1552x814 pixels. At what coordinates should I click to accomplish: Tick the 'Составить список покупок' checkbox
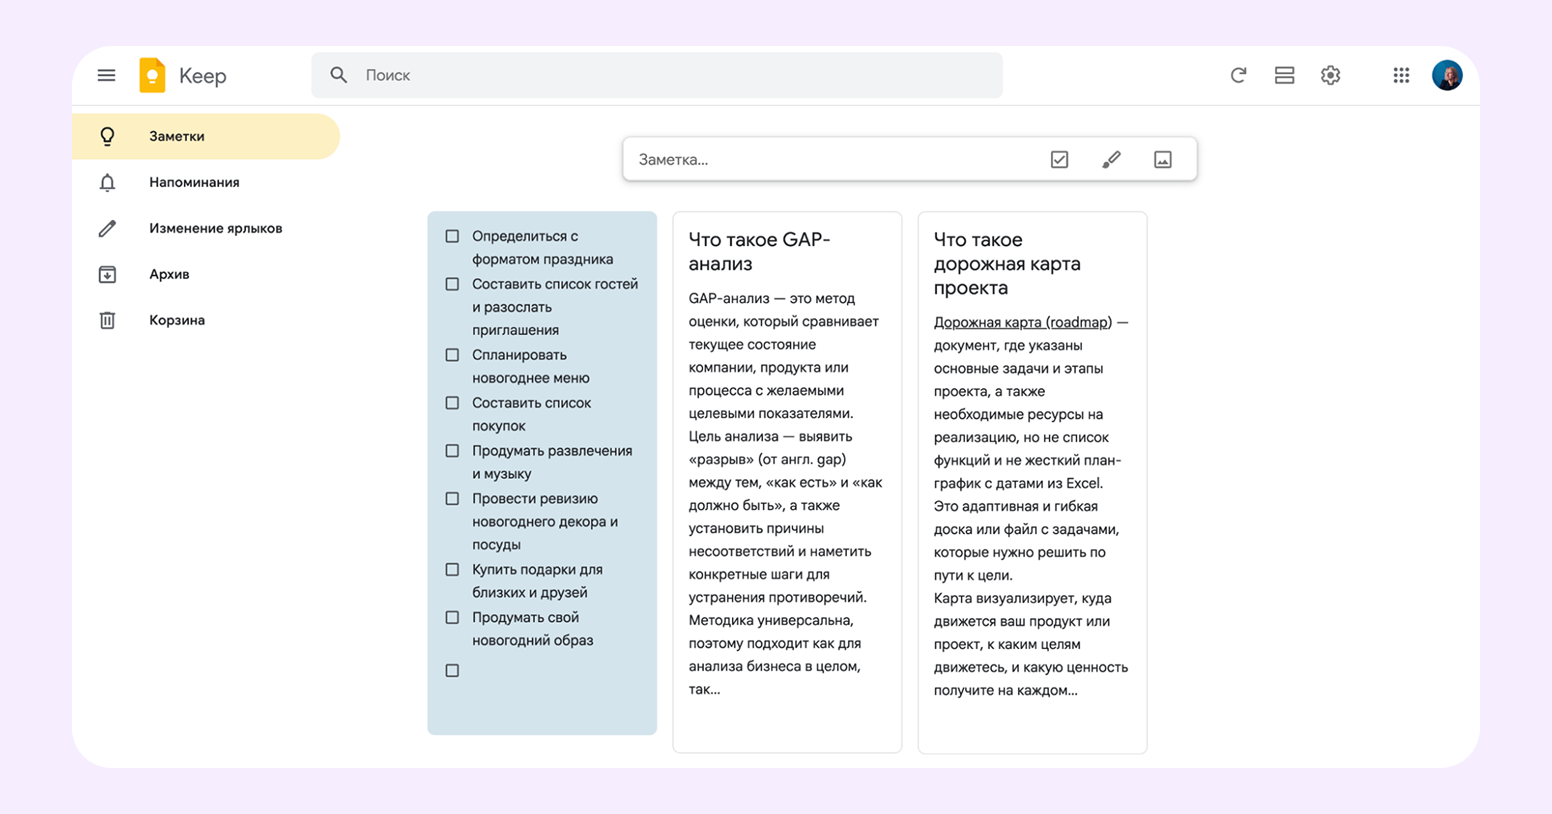click(452, 403)
